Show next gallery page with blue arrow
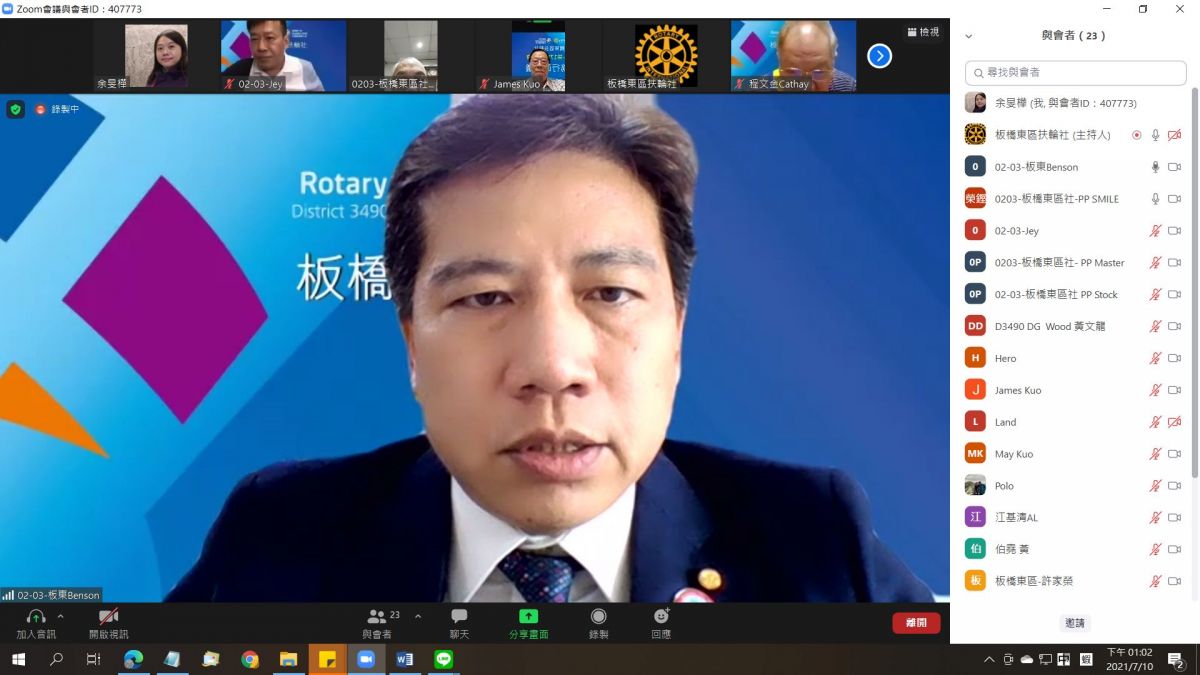The image size is (1200, 675). (879, 56)
